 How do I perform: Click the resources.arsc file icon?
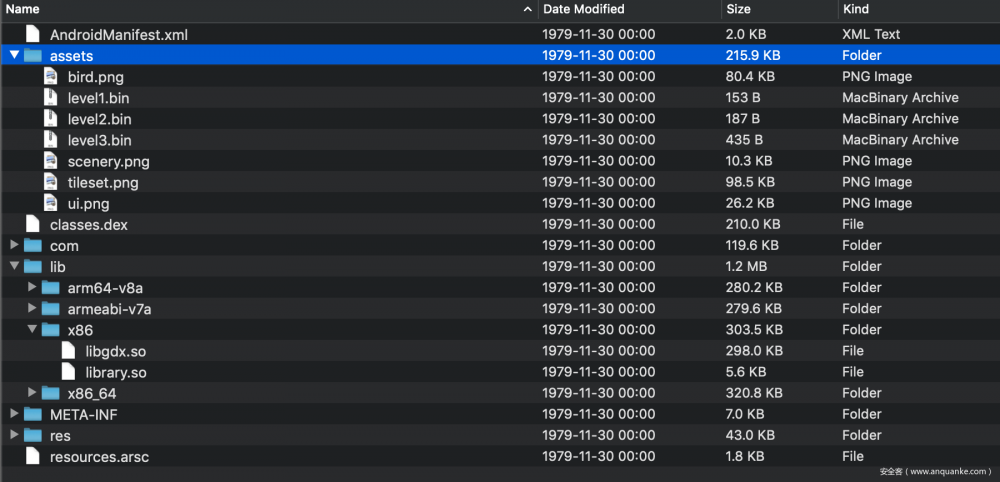(33, 456)
